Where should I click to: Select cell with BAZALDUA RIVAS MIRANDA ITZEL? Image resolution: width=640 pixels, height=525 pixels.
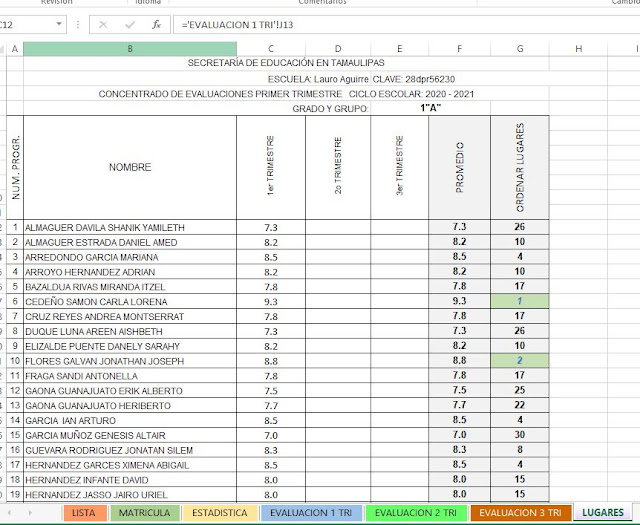pos(130,287)
